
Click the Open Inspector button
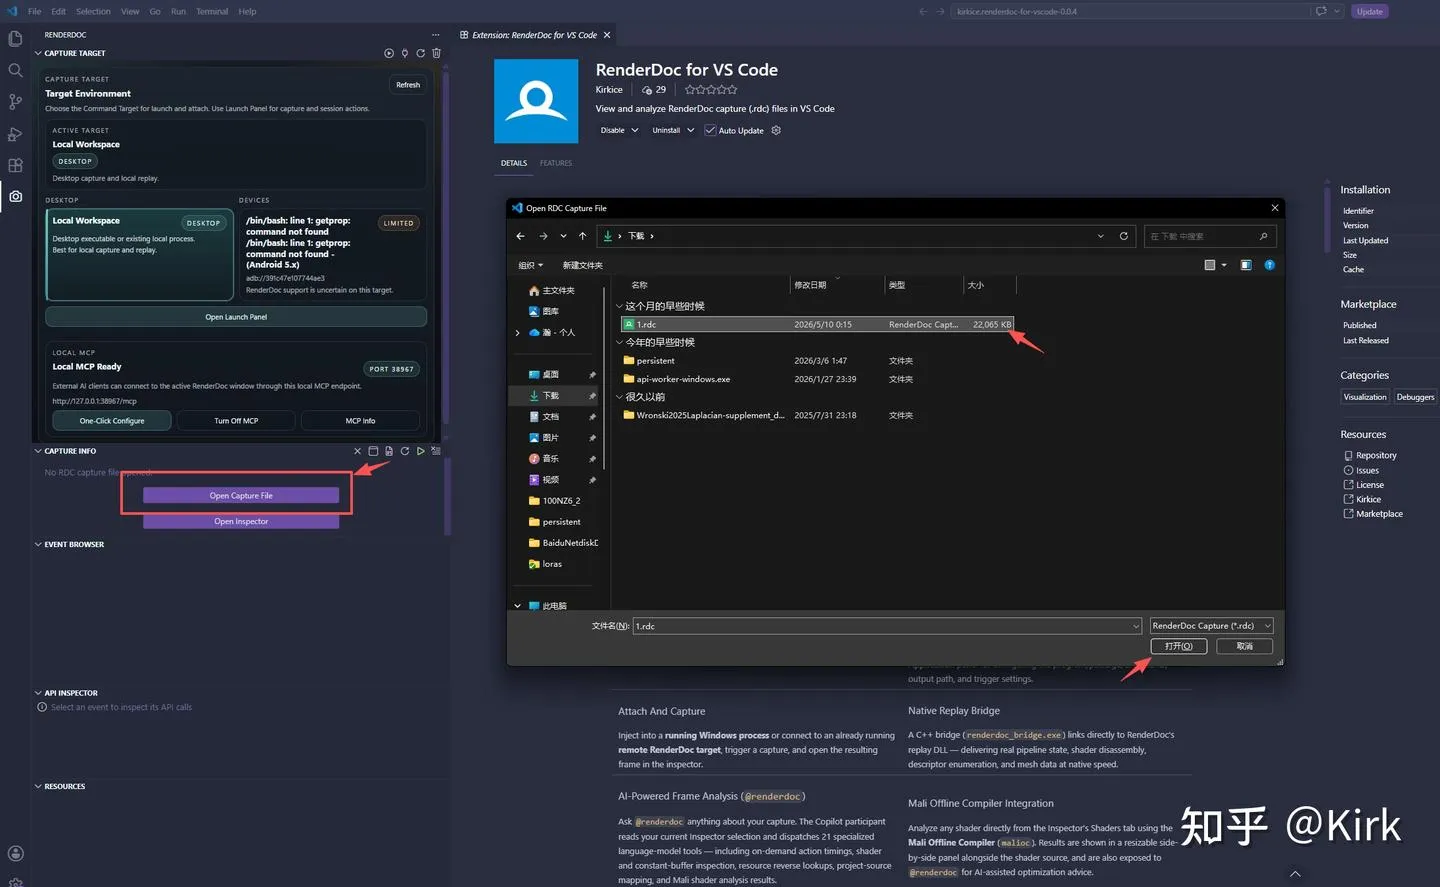click(241, 521)
